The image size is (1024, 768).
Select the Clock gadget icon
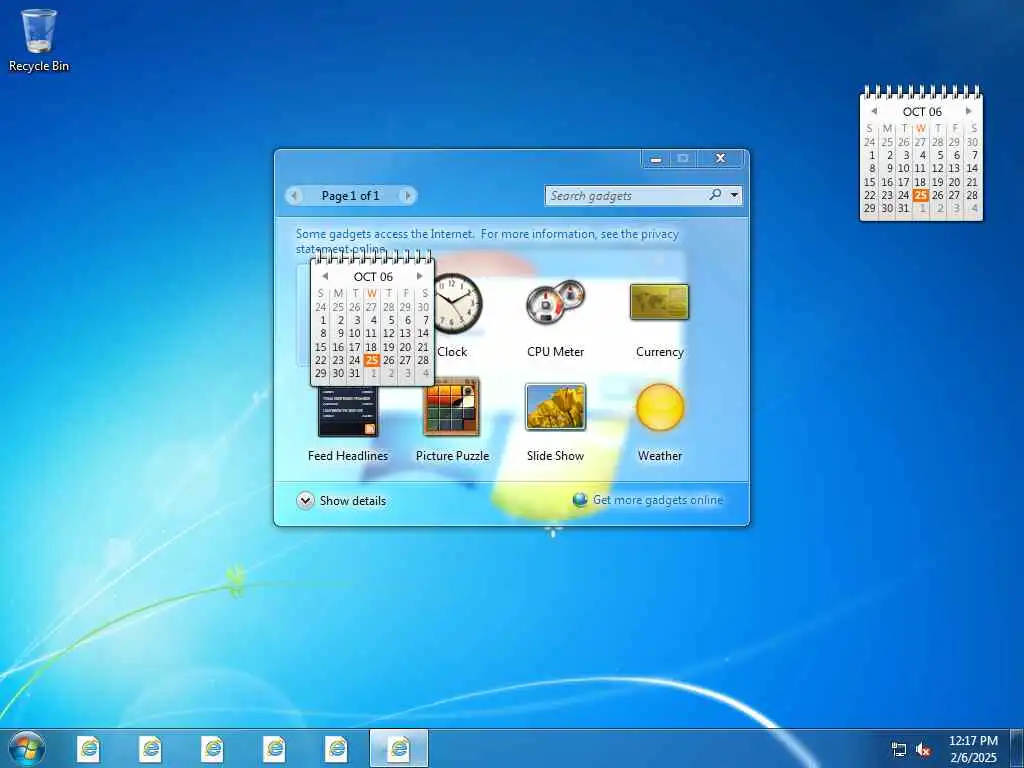click(x=458, y=303)
